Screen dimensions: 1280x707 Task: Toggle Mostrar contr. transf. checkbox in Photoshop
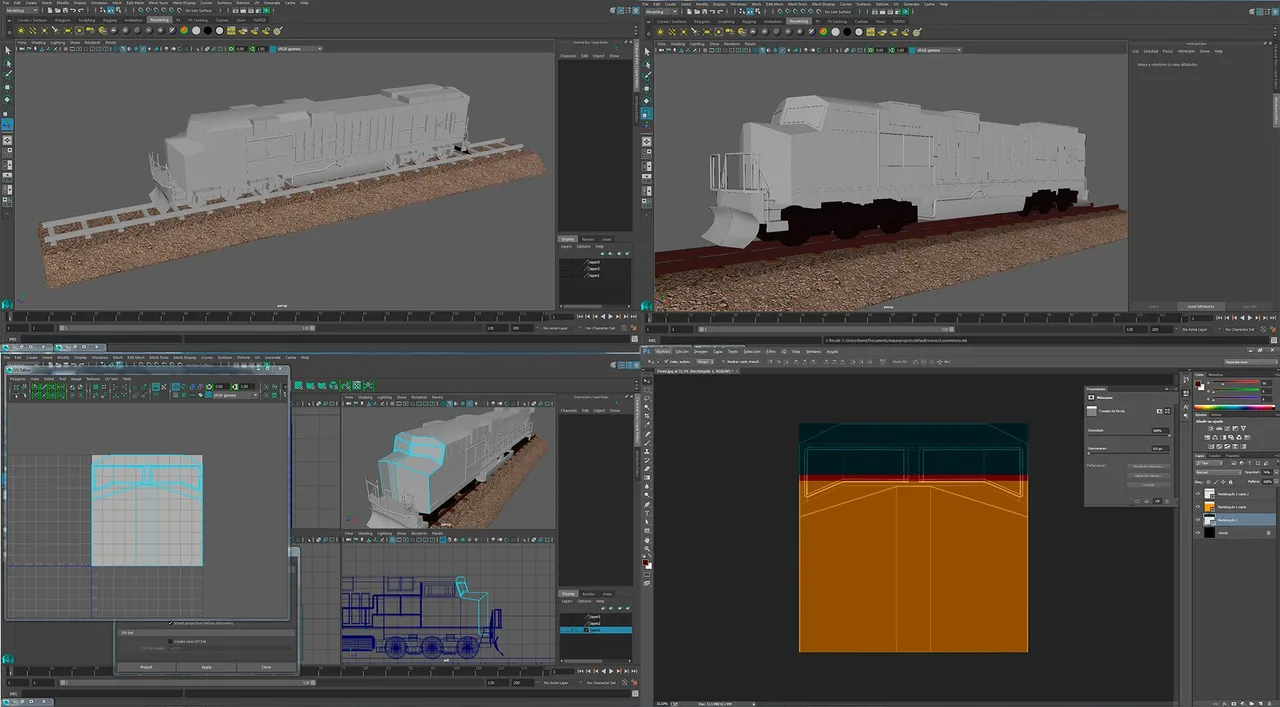[723, 362]
